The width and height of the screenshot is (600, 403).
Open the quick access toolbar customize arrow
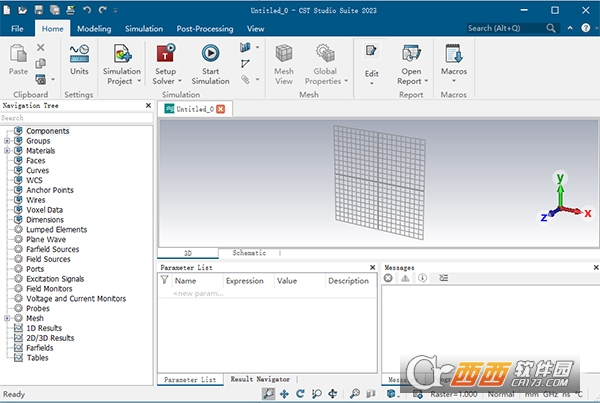115,10
